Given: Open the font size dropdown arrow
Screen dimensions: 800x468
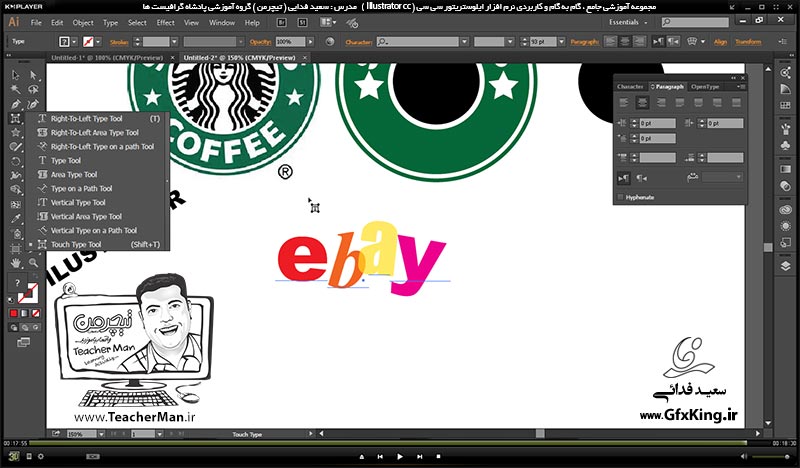Looking at the screenshot, I should click(x=561, y=42).
